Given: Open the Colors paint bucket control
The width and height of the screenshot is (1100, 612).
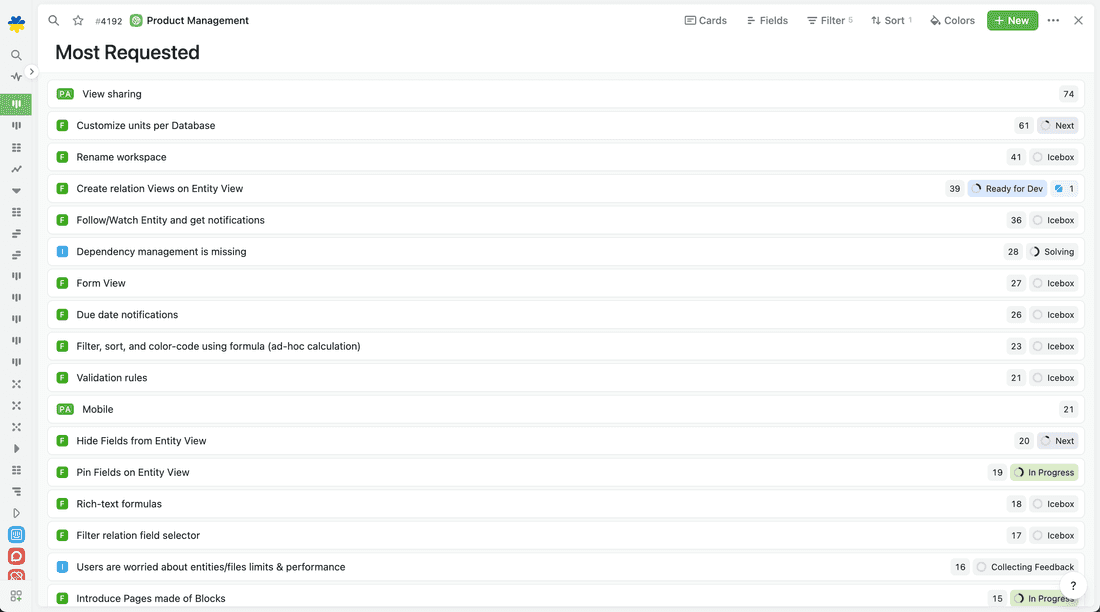Looking at the screenshot, I should coord(951,20).
